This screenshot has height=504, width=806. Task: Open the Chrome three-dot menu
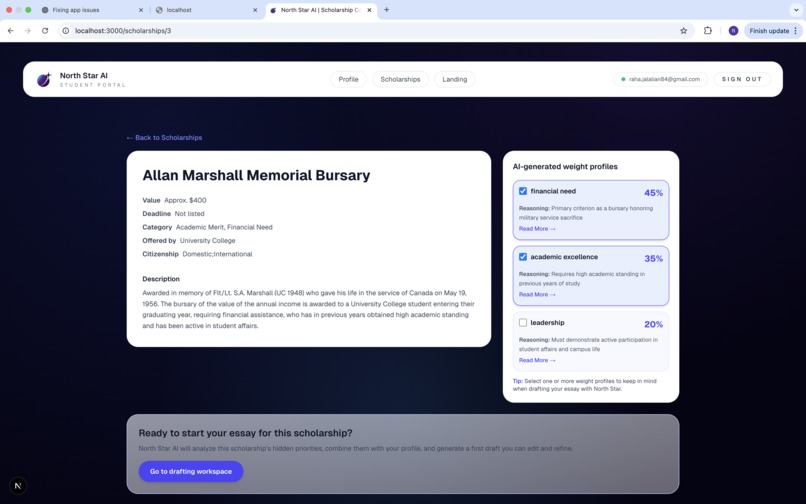point(796,31)
